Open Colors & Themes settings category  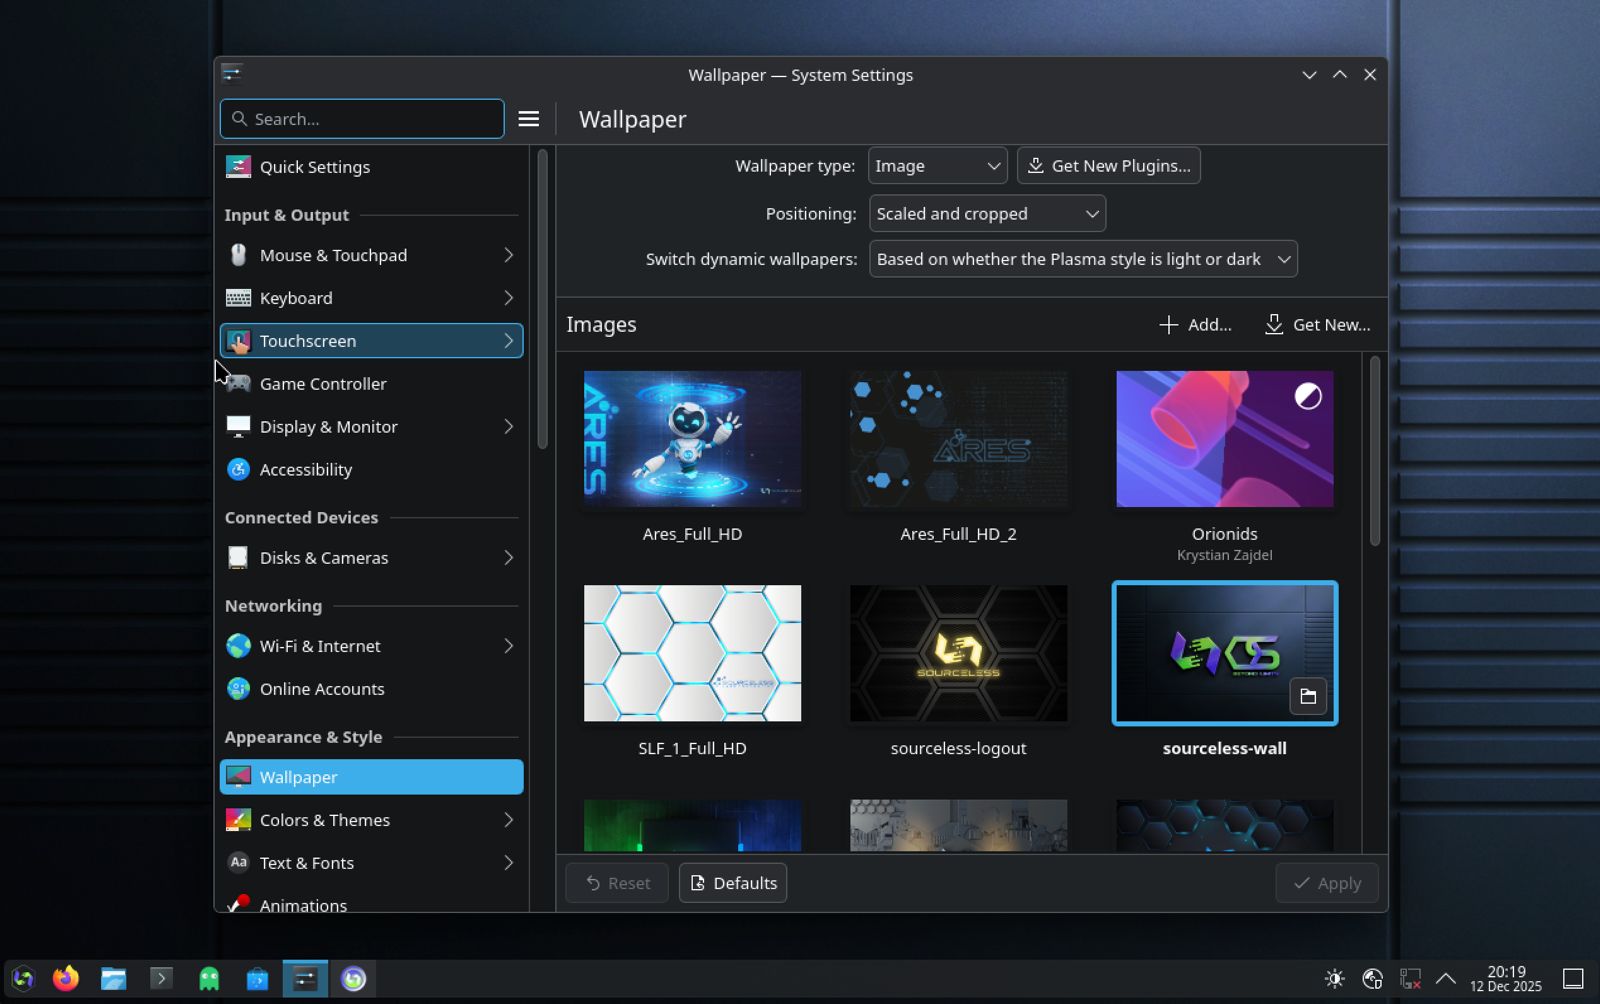[371, 820]
